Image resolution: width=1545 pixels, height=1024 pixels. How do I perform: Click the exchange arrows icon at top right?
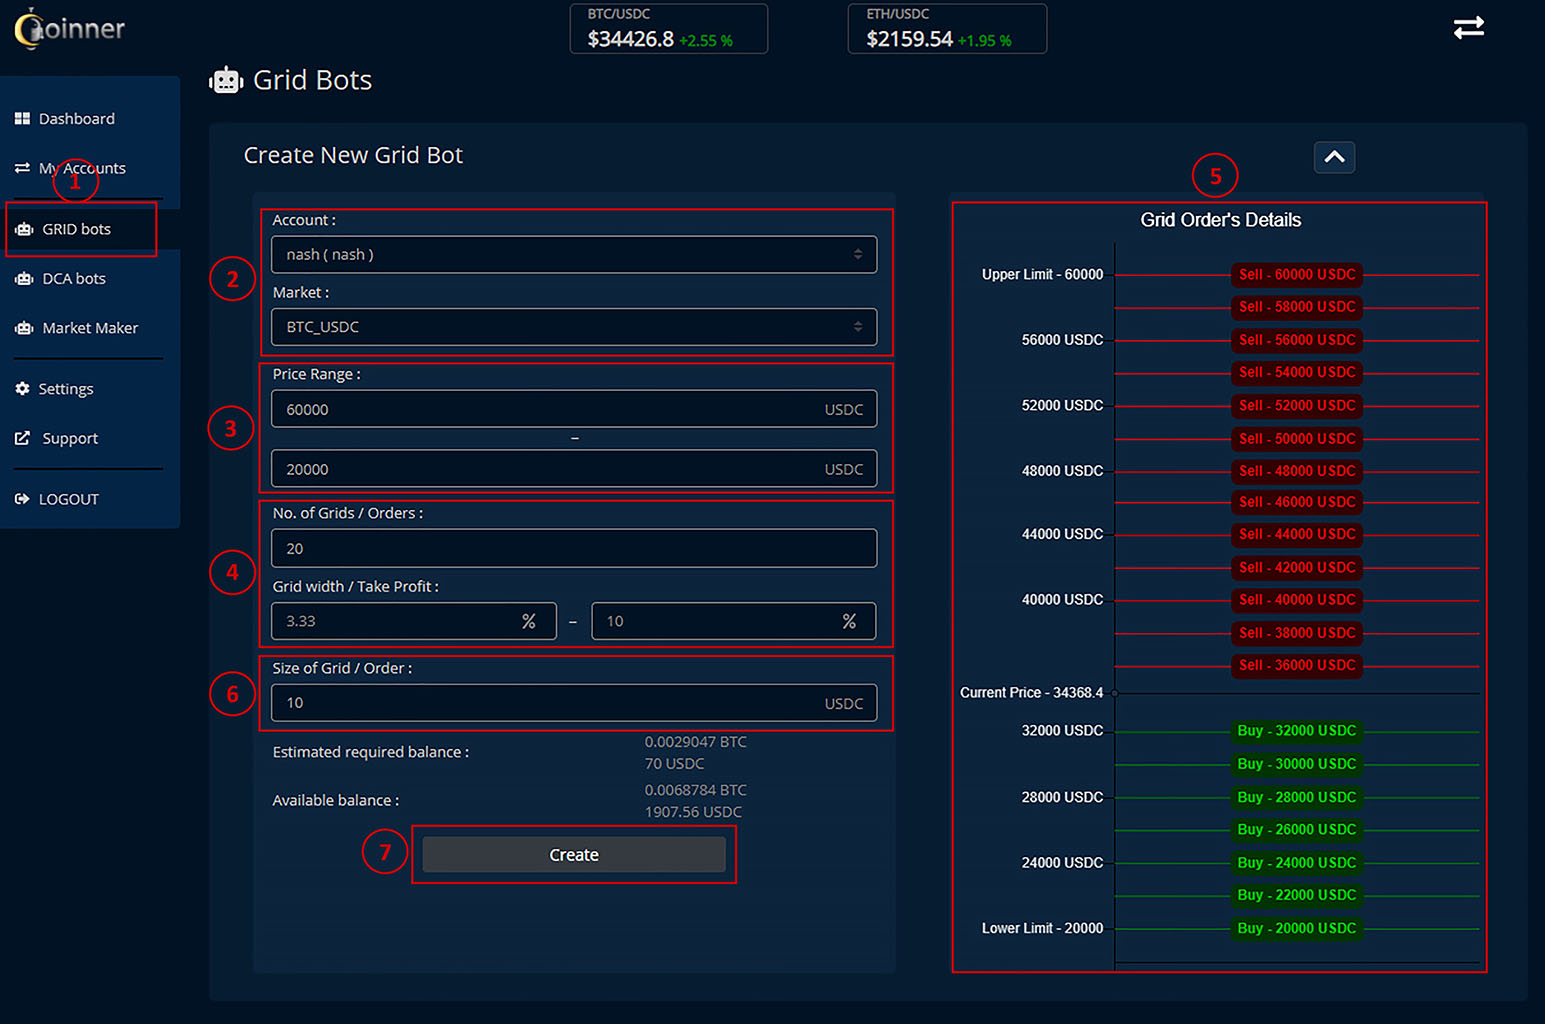click(1468, 28)
